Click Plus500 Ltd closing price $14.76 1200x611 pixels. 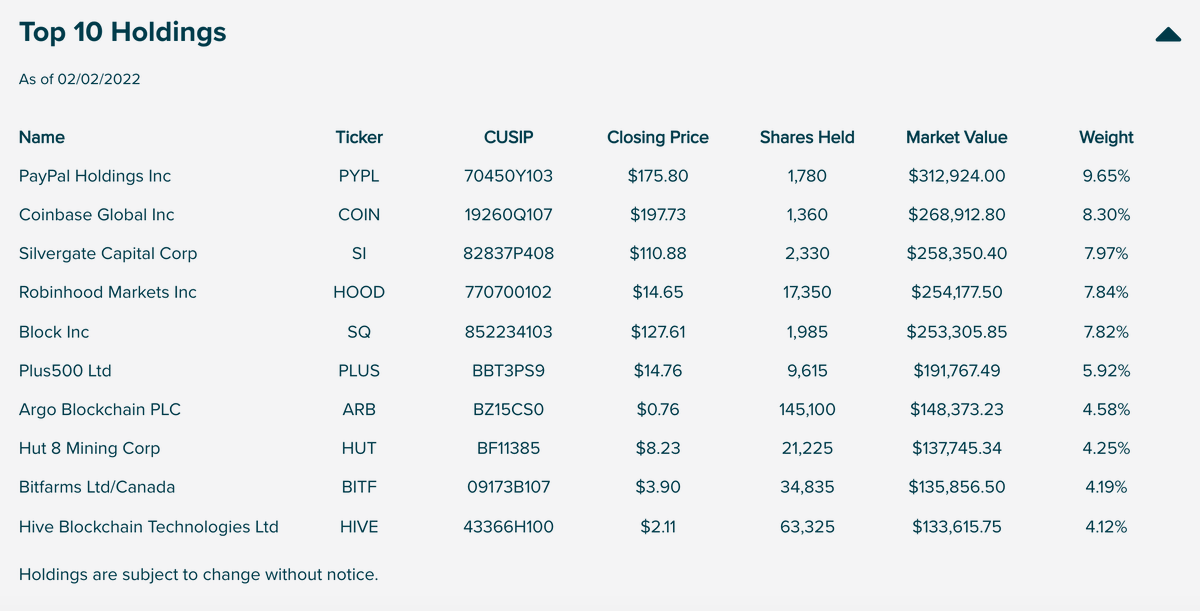pos(658,371)
